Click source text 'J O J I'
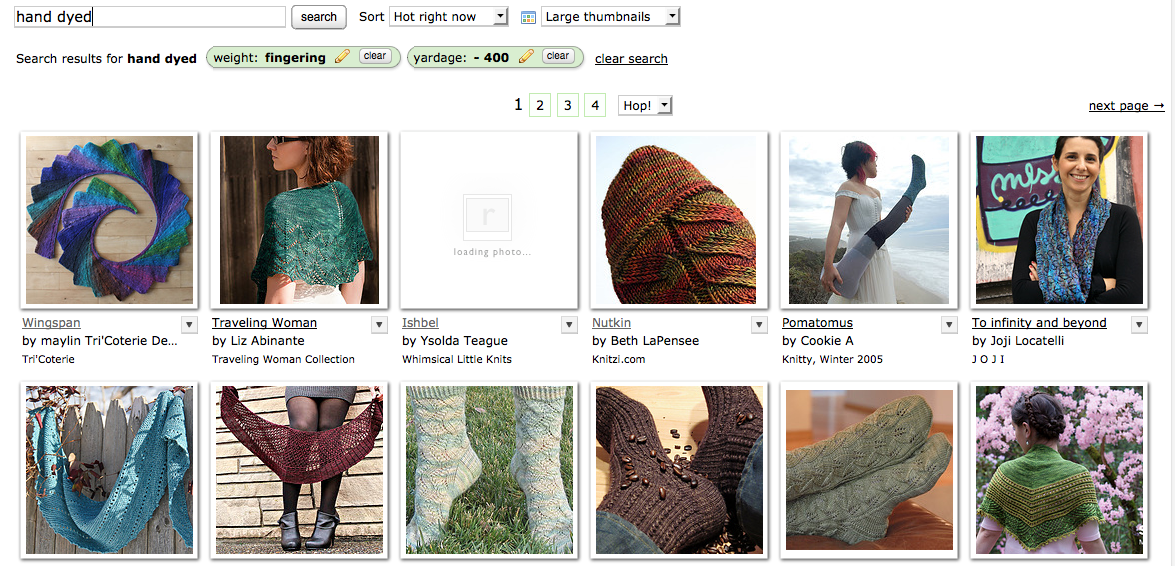The width and height of the screenshot is (1175, 566). (x=989, y=359)
